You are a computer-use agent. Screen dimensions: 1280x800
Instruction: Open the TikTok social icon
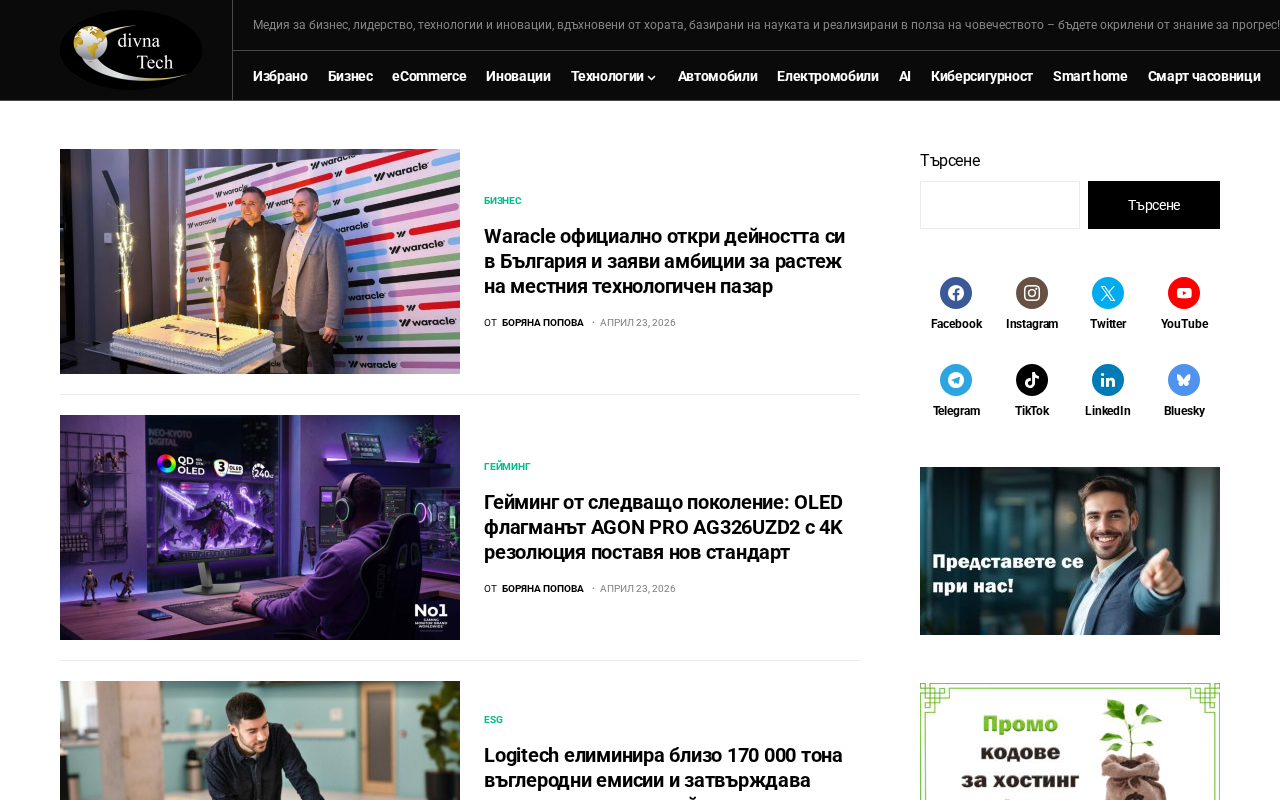pos(1032,380)
